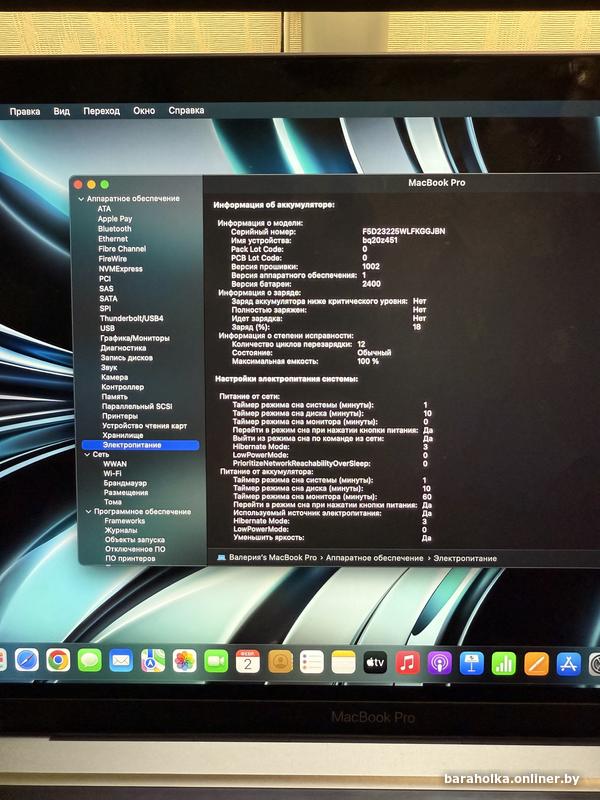This screenshot has height=800, width=600.
Task: Open the App Store icon
Action: (568, 664)
